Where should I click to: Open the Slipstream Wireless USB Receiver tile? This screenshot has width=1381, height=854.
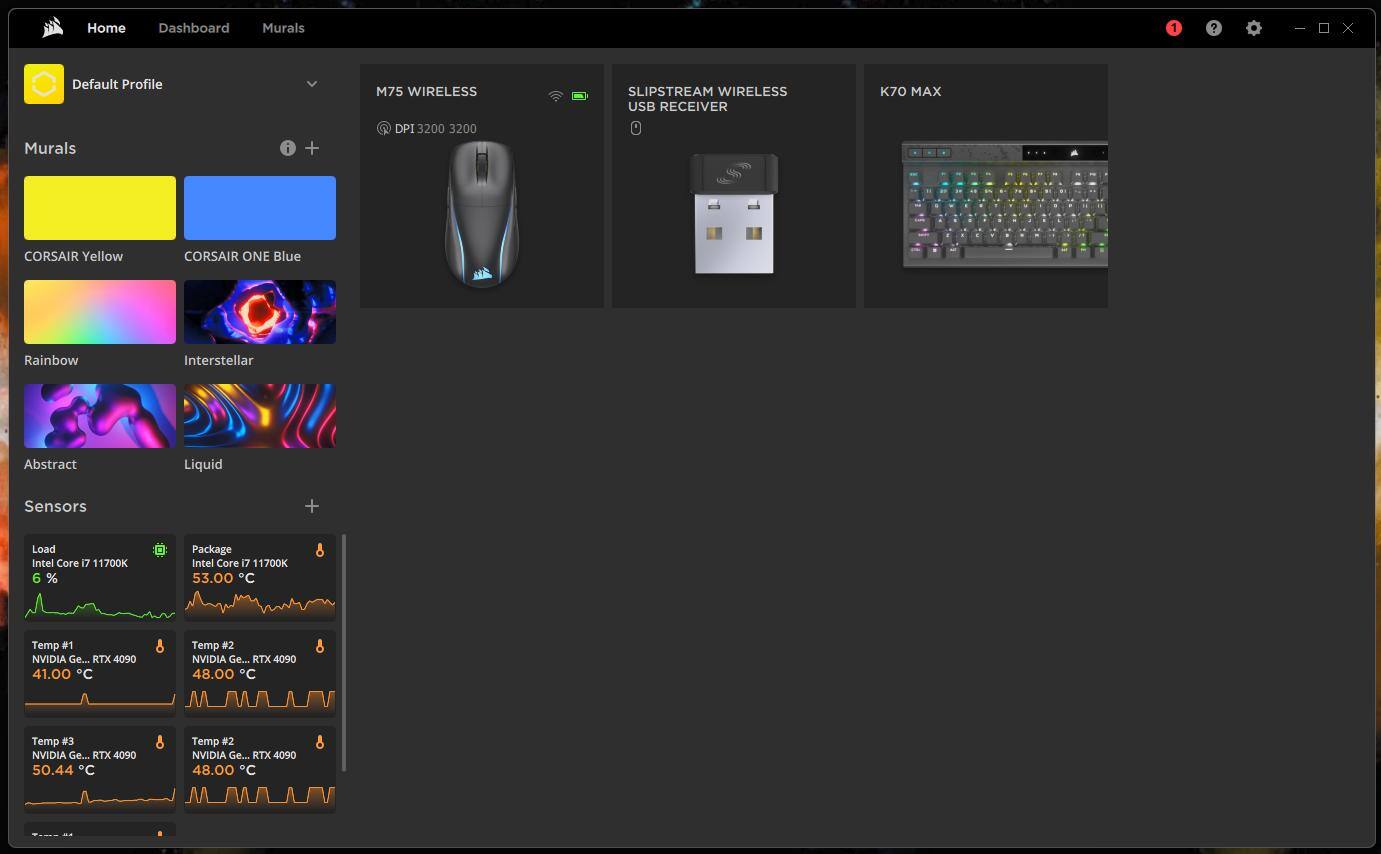(x=733, y=186)
